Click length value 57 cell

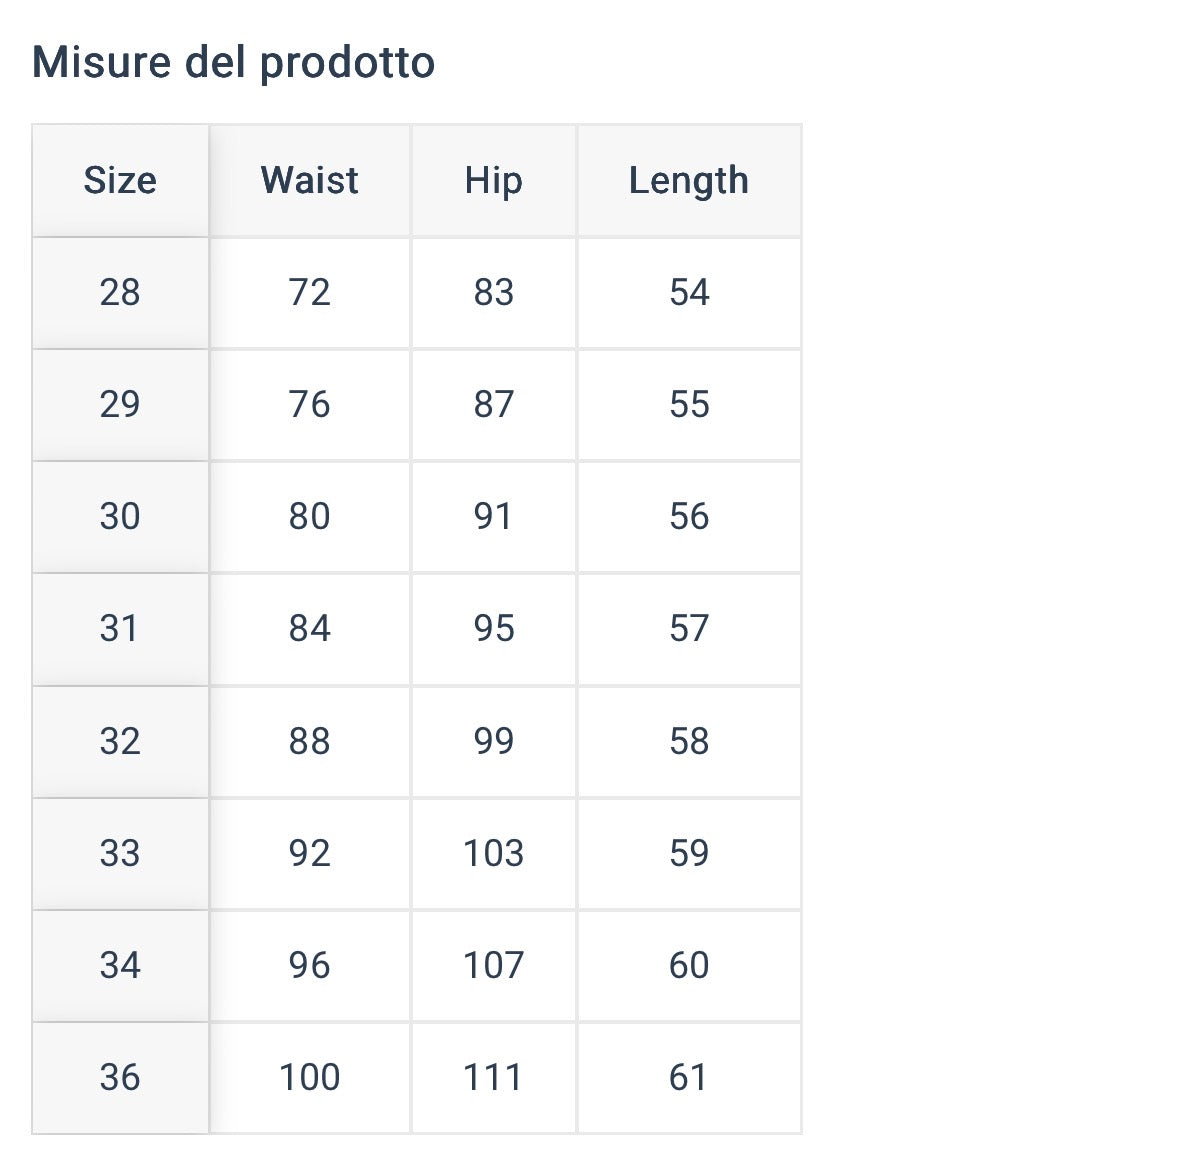689,629
